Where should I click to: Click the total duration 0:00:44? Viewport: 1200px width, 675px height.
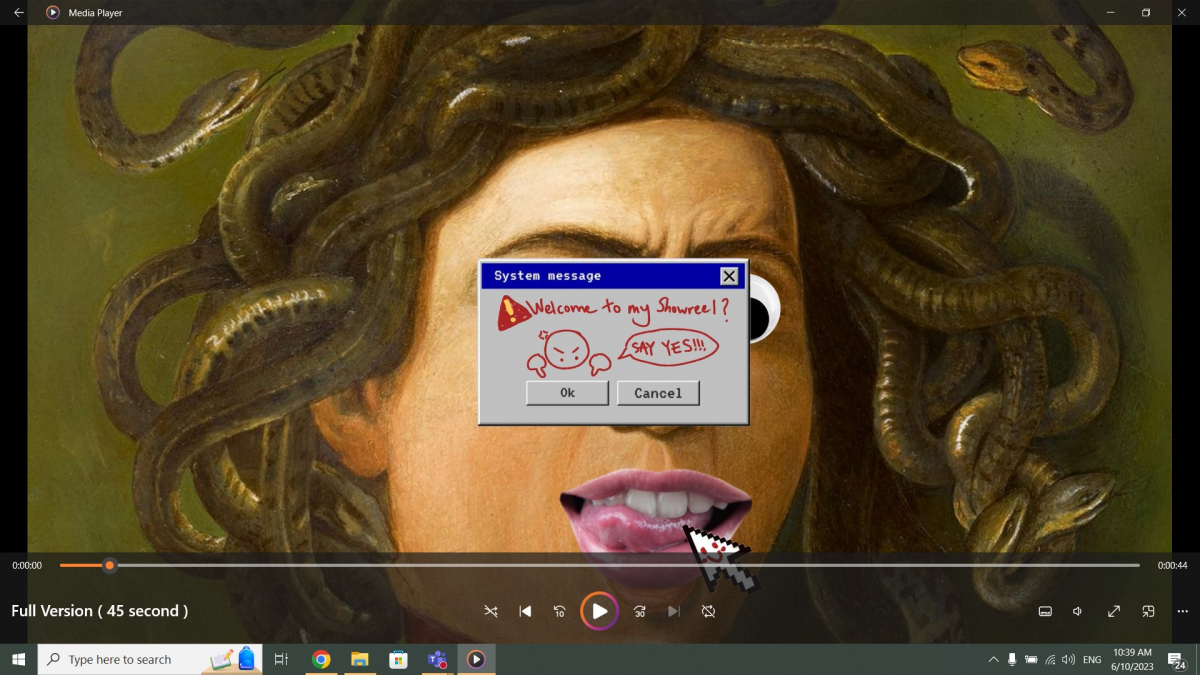pyautogui.click(x=1172, y=566)
